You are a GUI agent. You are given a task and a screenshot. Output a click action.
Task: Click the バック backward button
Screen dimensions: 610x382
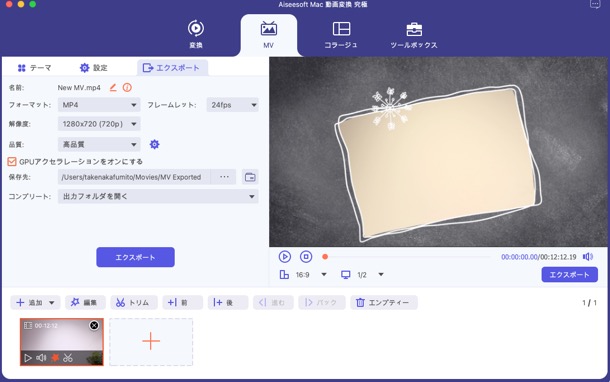pyautogui.click(x=322, y=302)
